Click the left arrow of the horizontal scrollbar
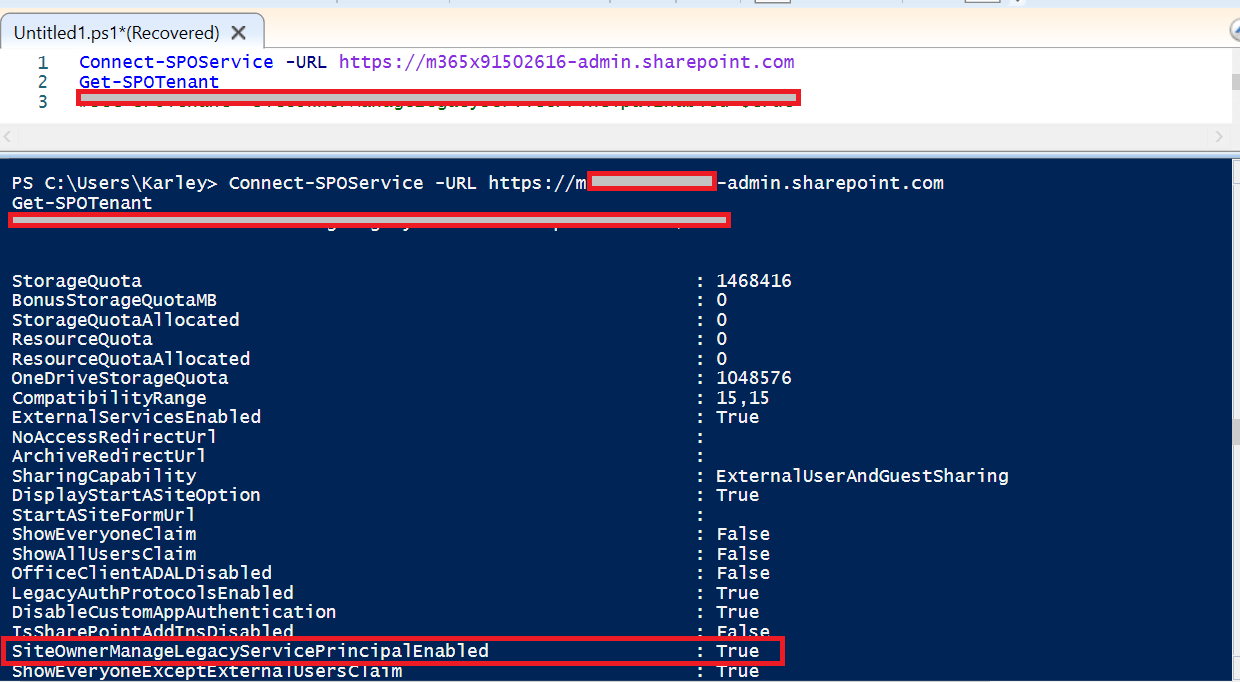The image size is (1240, 682). point(8,135)
